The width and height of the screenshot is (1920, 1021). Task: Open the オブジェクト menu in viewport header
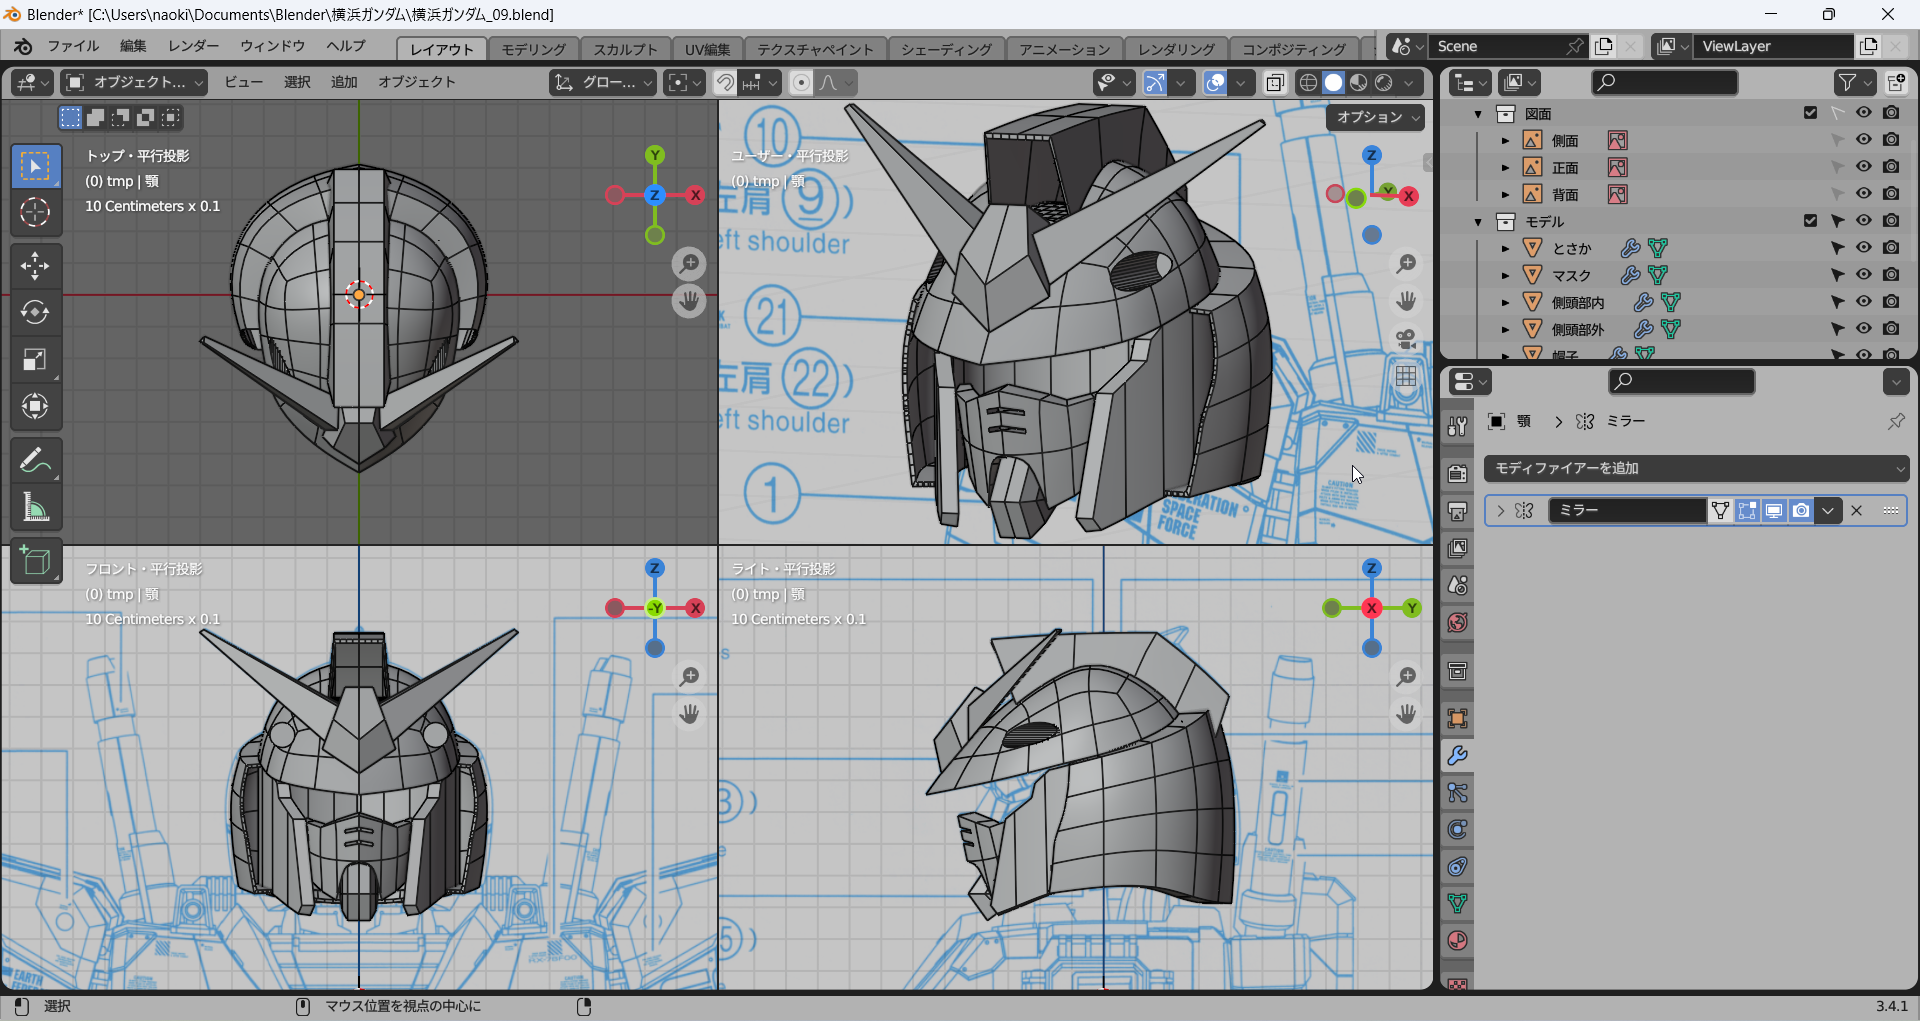click(x=416, y=82)
